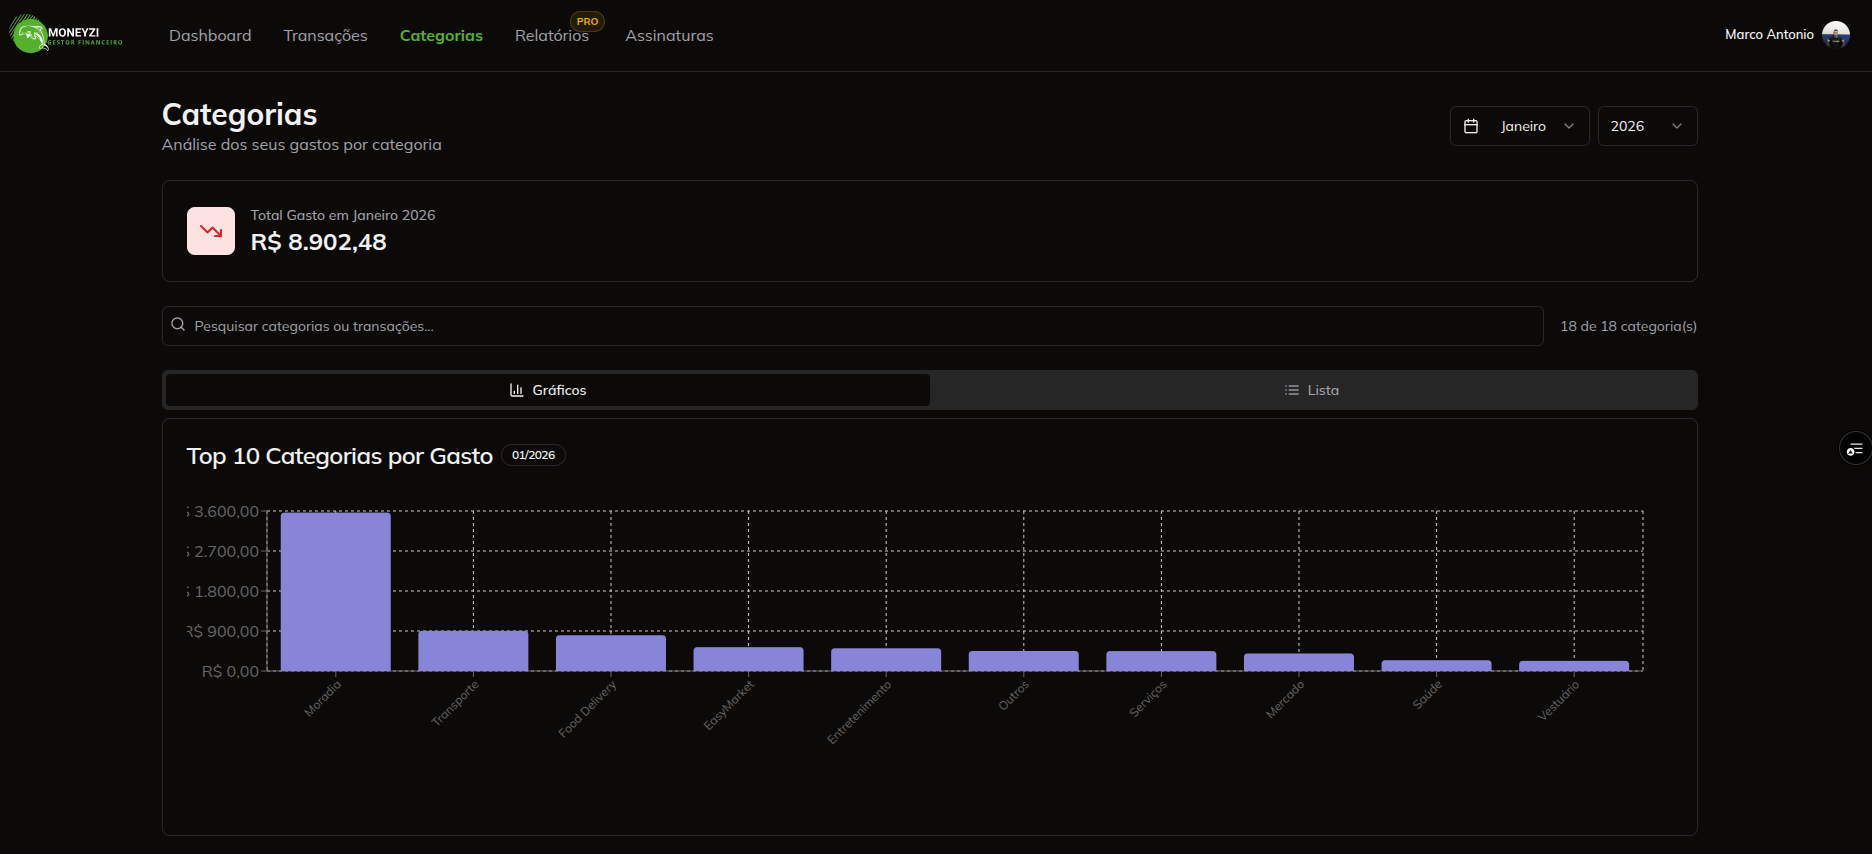
Task: Switch to the Gráficos view
Action: point(548,390)
